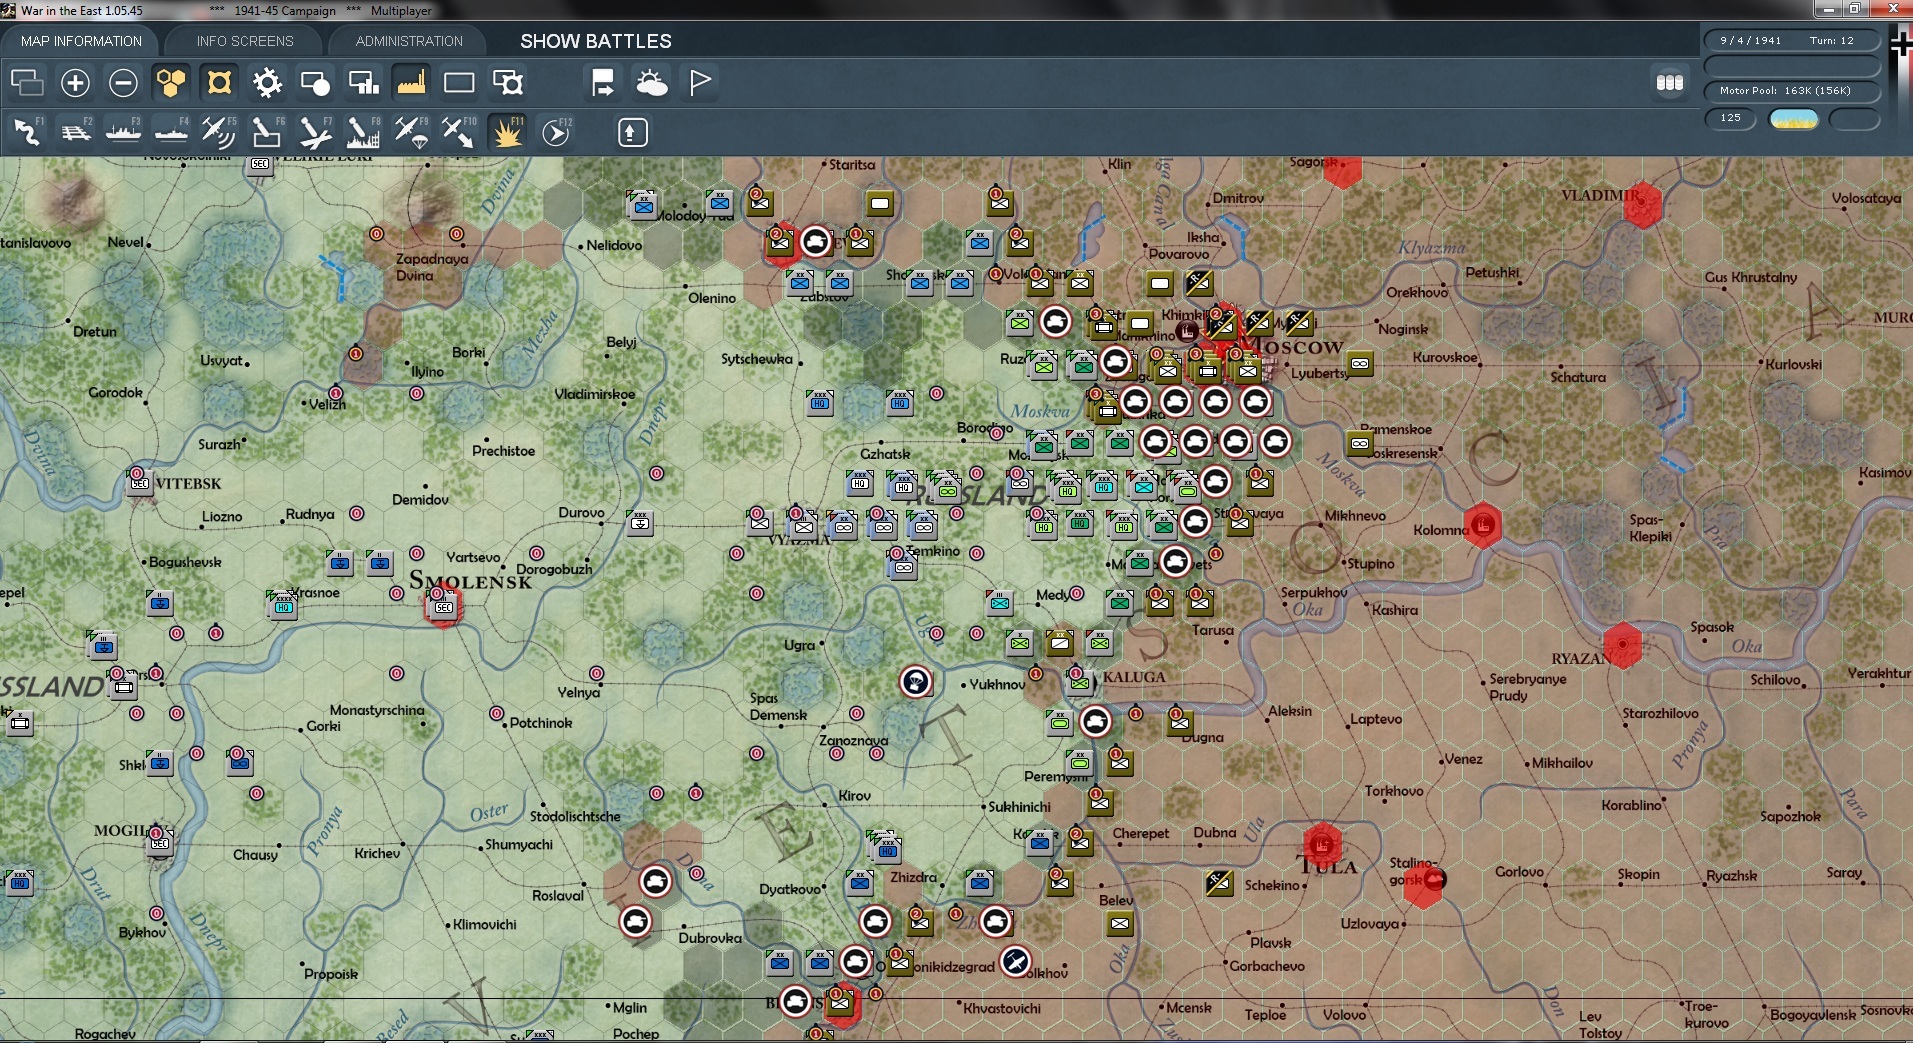Viewport: 1913px width, 1043px height.
Task: Toggle the highlighted four-cornered frame map icon
Action: 219,82
